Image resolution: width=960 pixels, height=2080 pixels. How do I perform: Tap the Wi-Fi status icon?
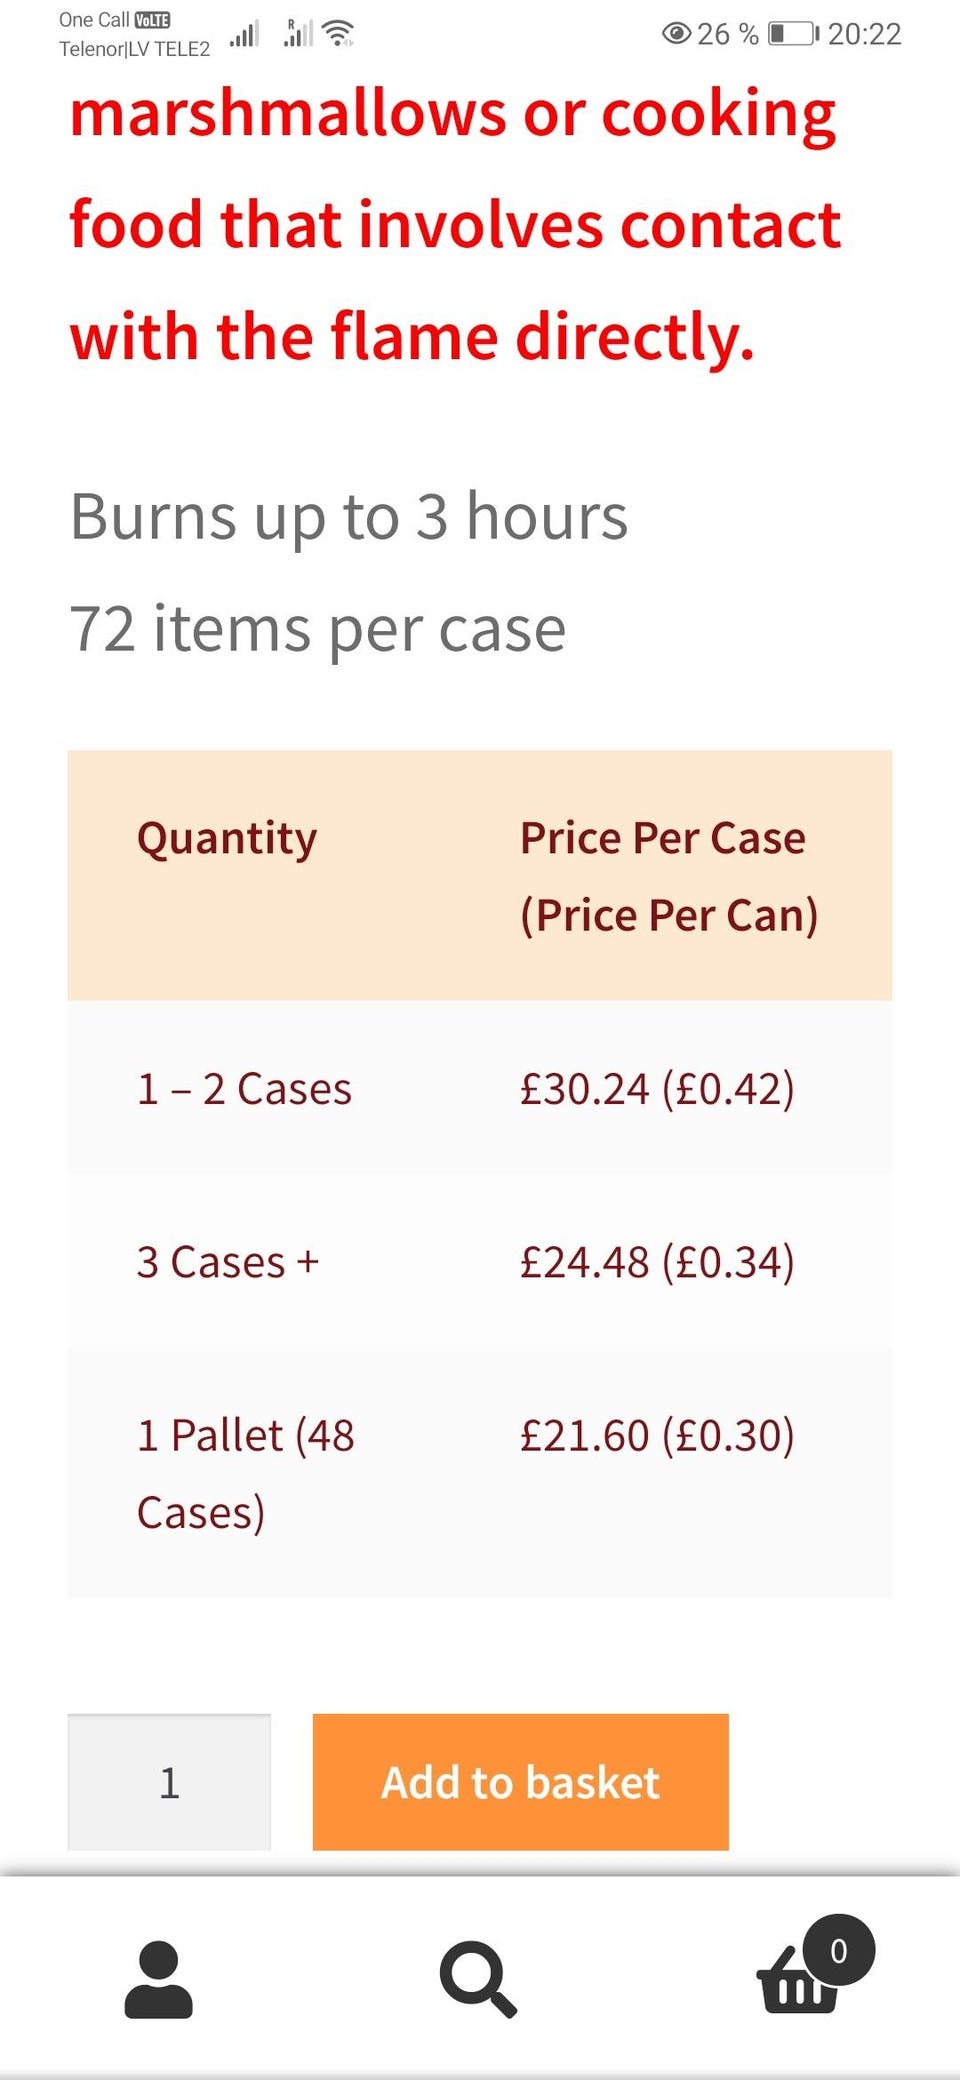click(x=339, y=33)
